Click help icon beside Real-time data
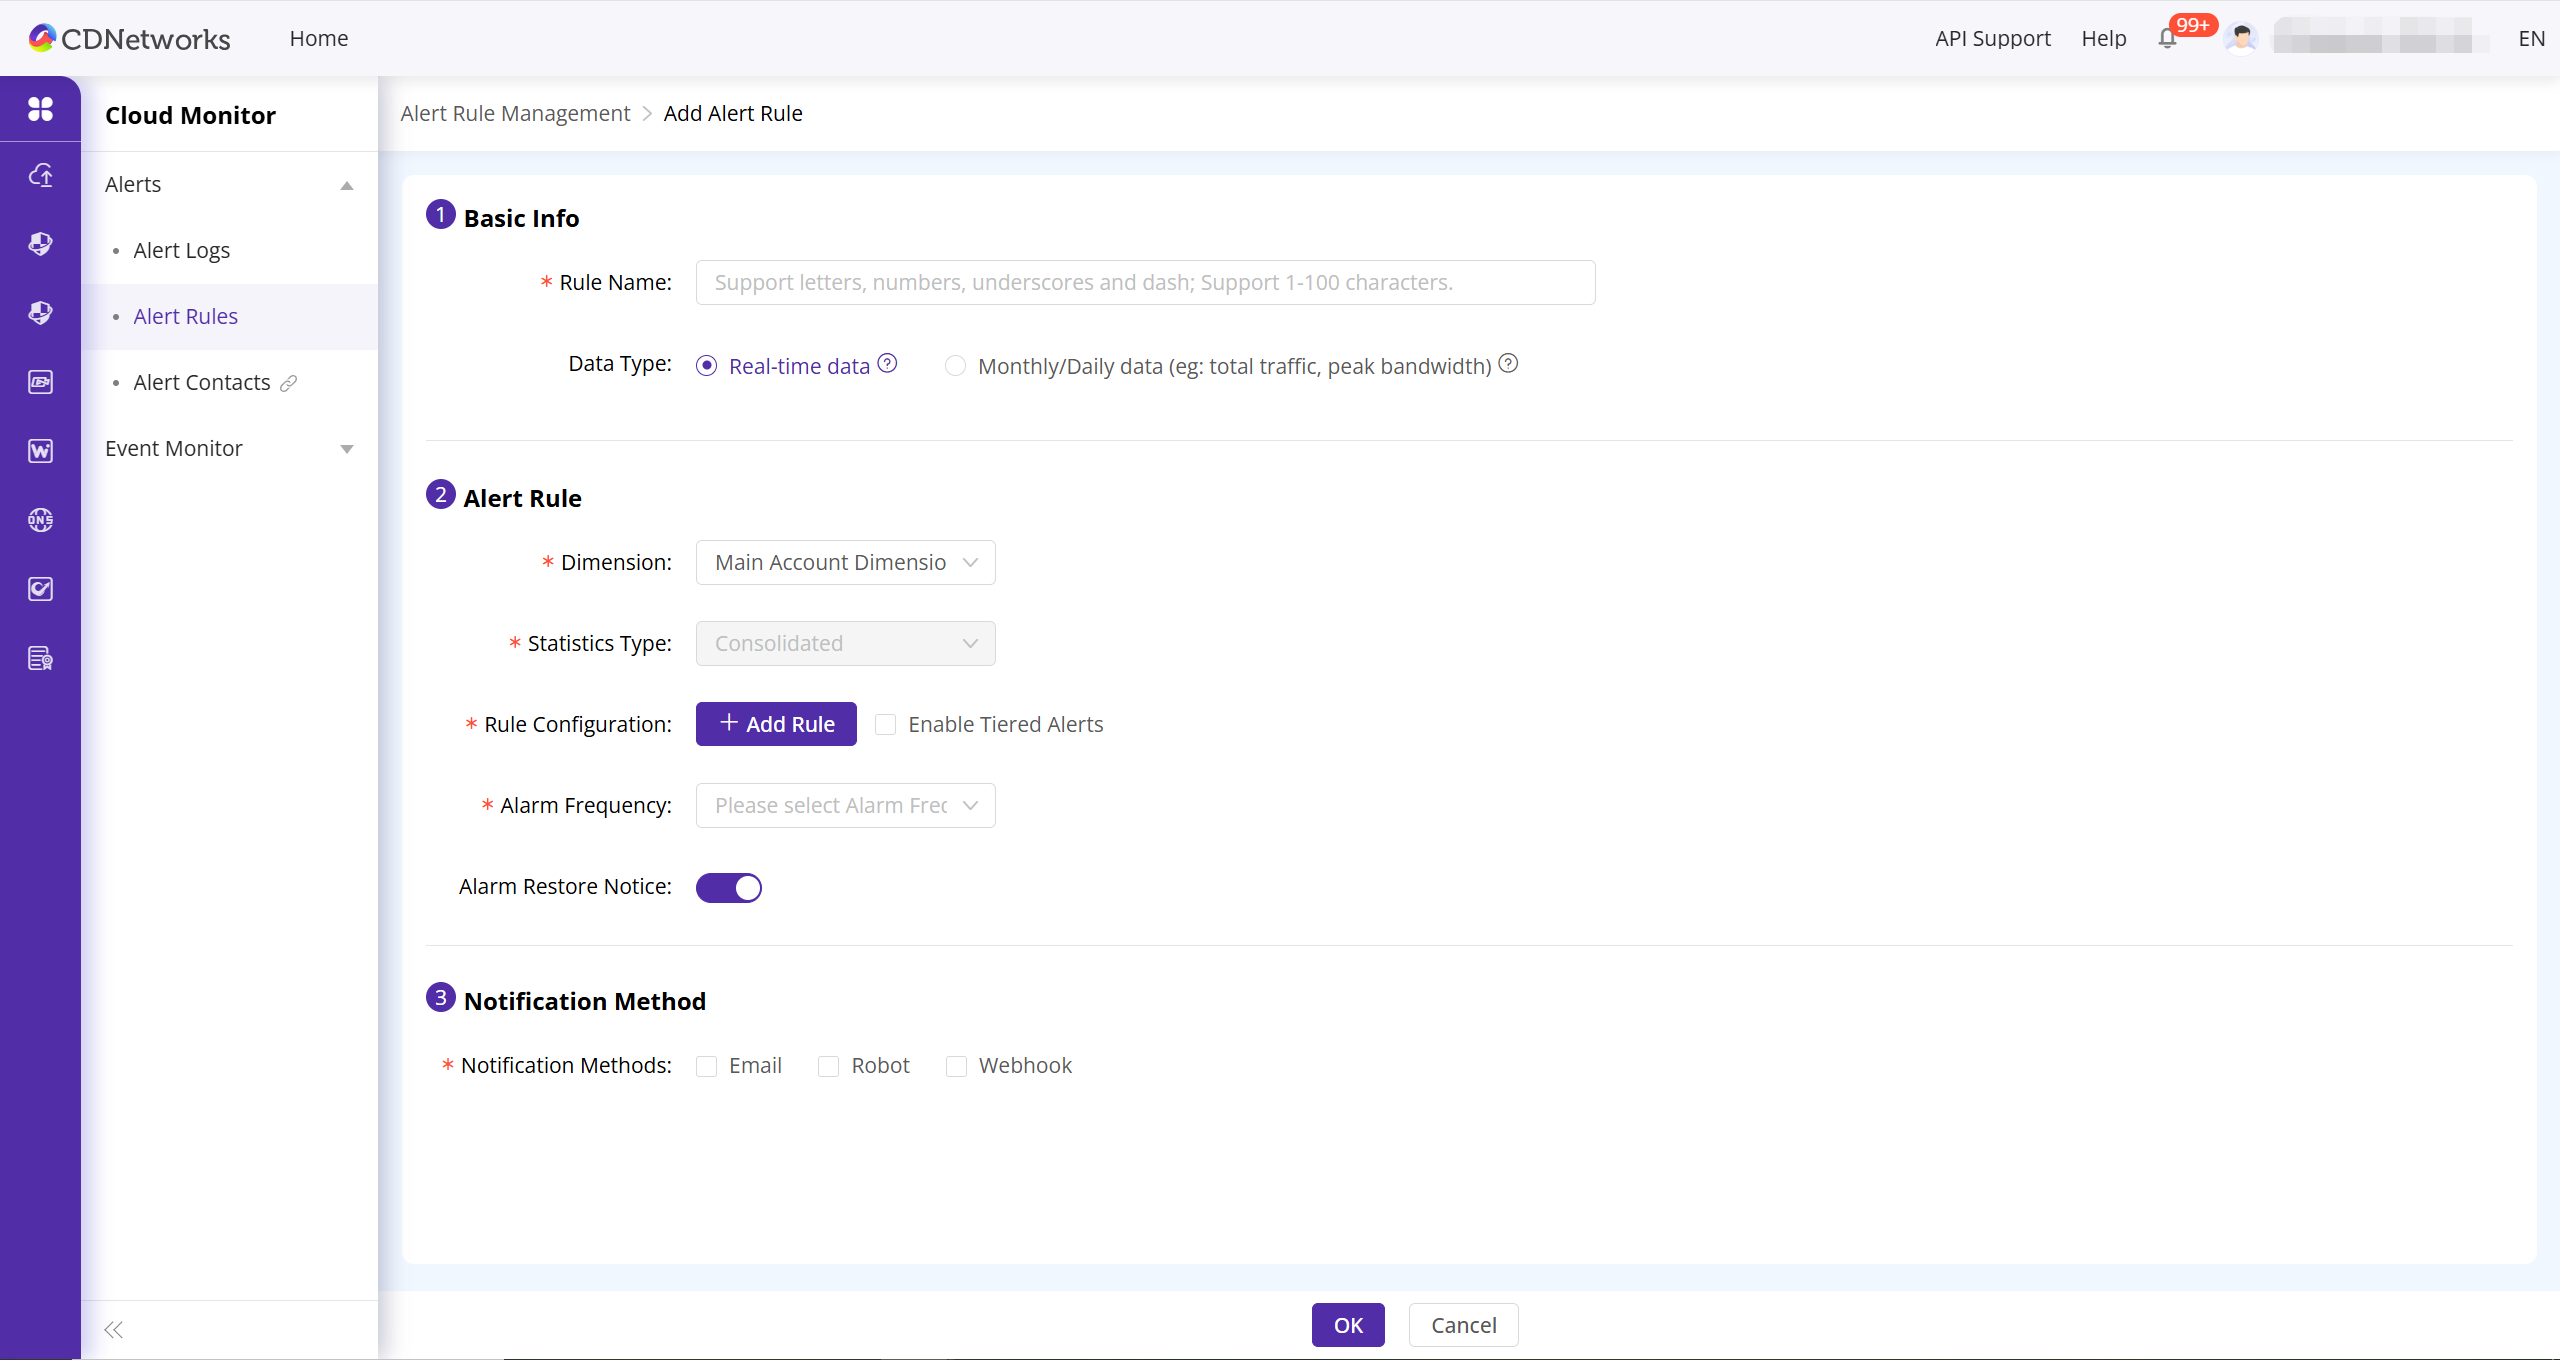Viewport: 2560px width, 1360px height. click(887, 364)
